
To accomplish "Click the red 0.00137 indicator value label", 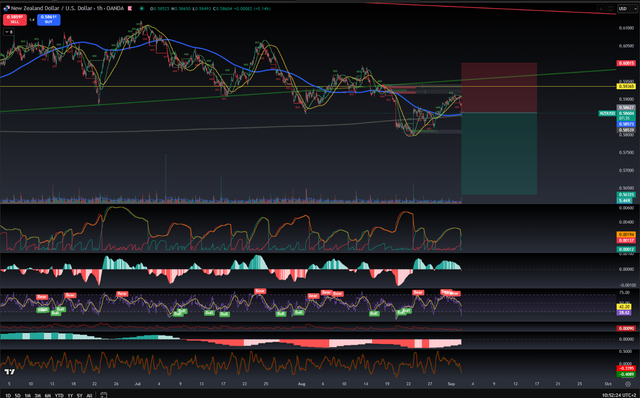I will 626,240.
